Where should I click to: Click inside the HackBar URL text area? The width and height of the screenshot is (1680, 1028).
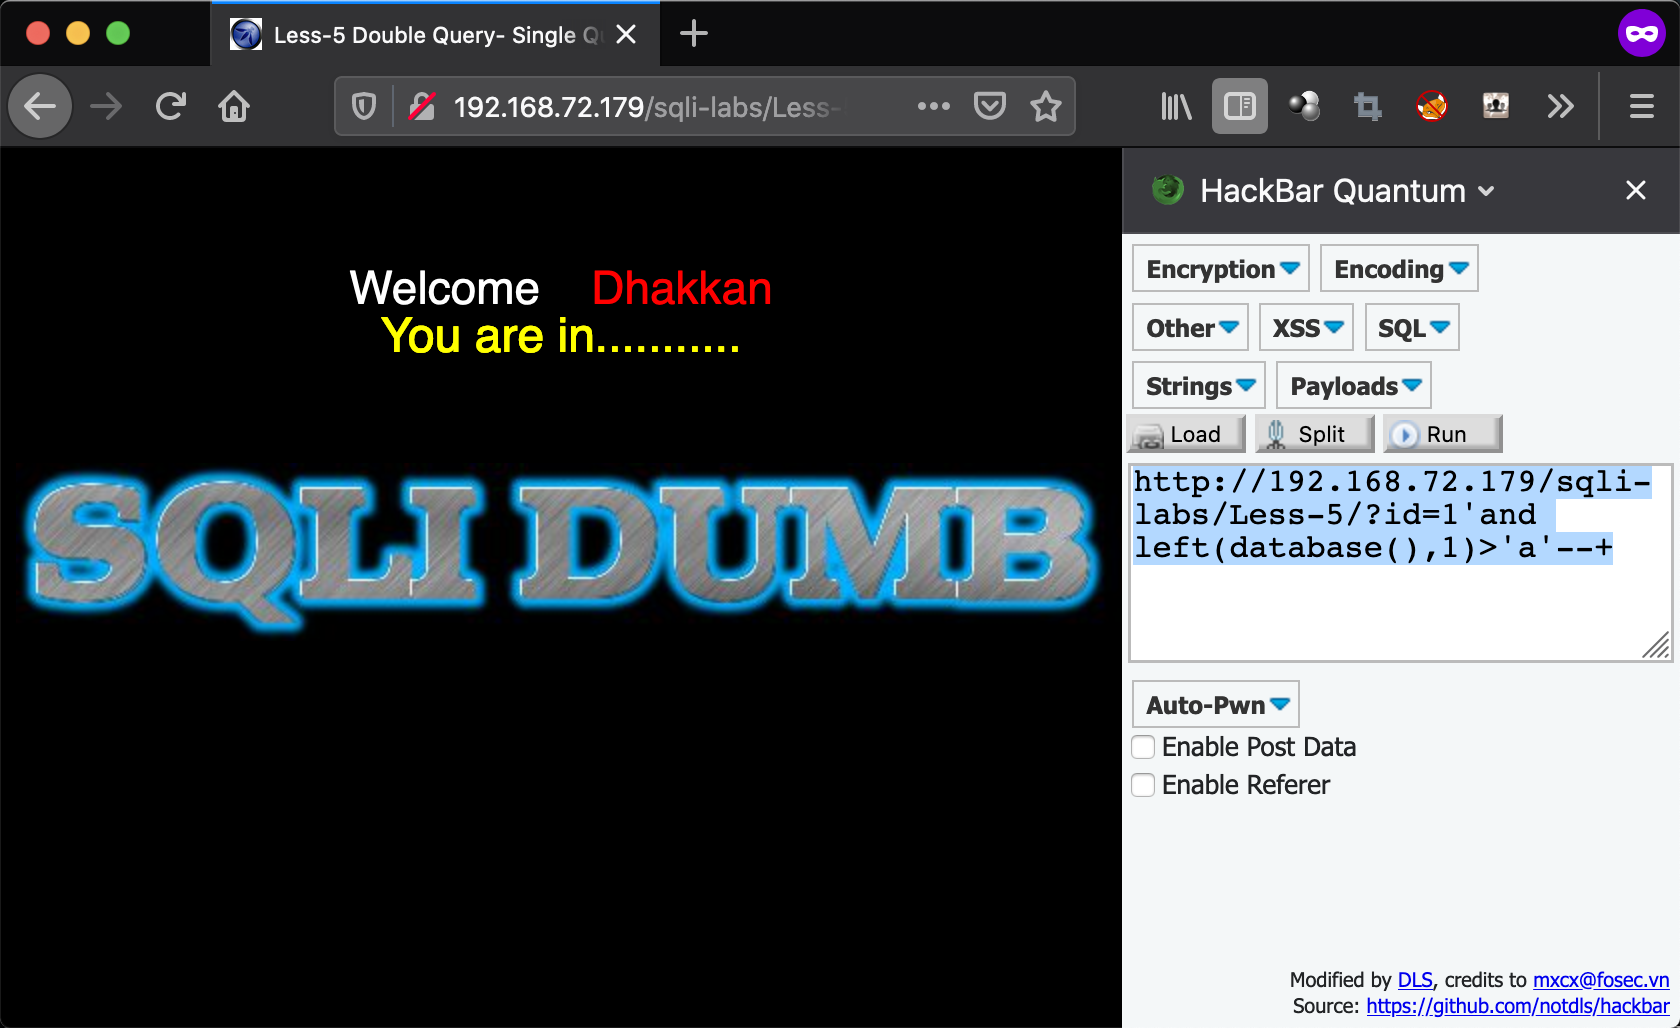tap(1400, 610)
